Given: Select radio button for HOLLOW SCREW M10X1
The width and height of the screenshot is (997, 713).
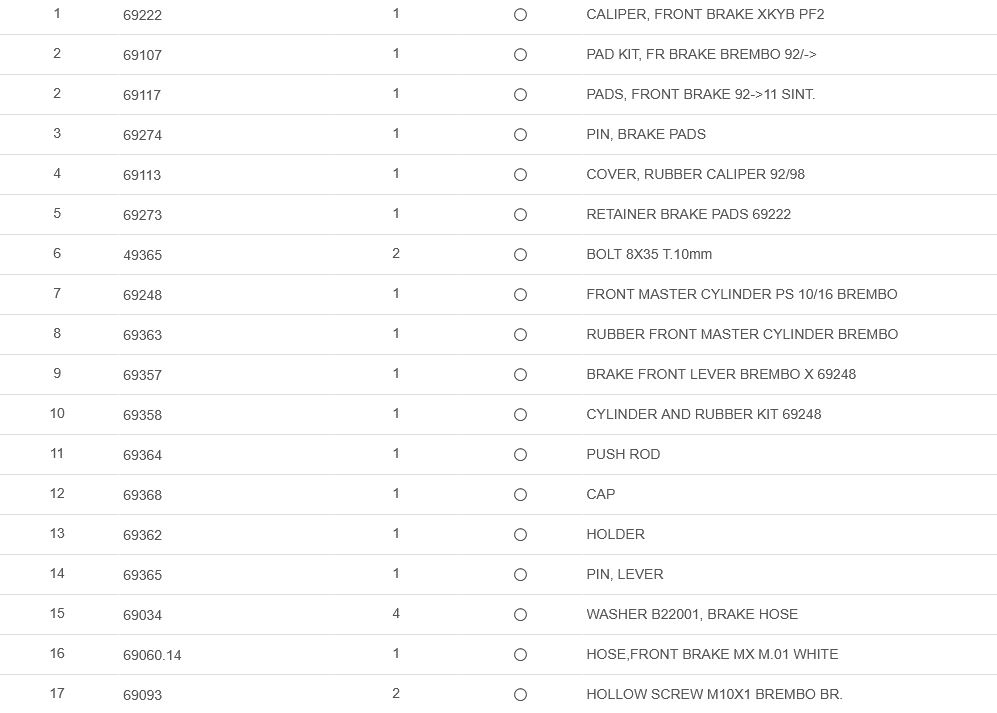Looking at the screenshot, I should [x=520, y=695].
